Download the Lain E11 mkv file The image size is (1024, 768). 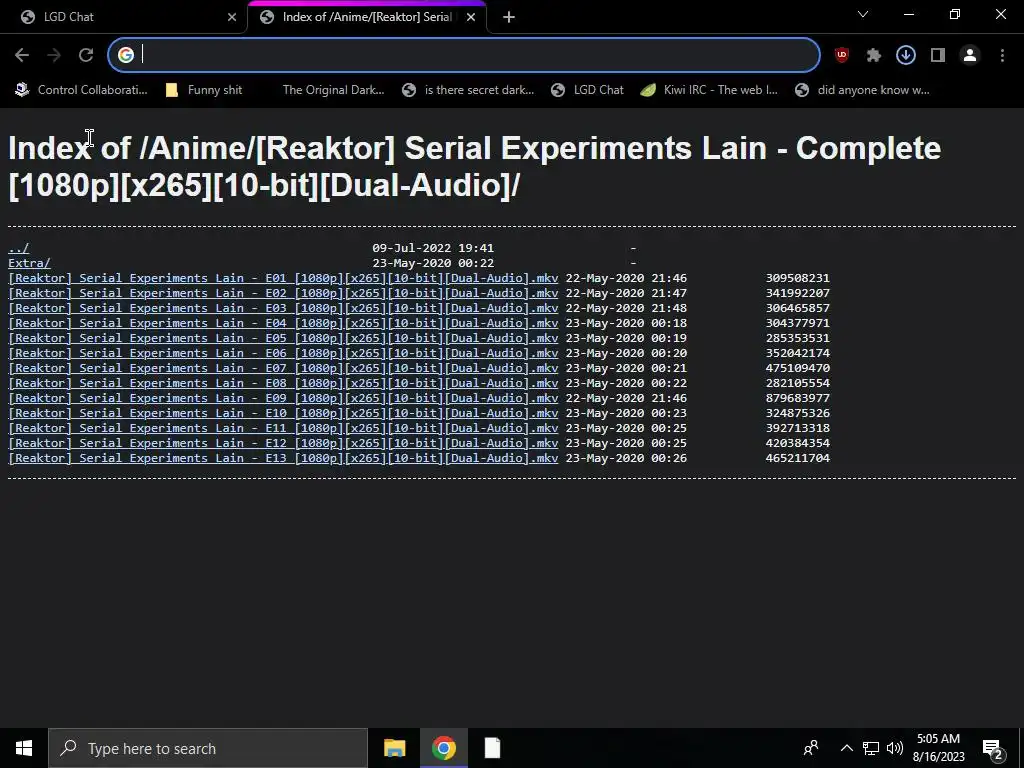tap(283, 428)
